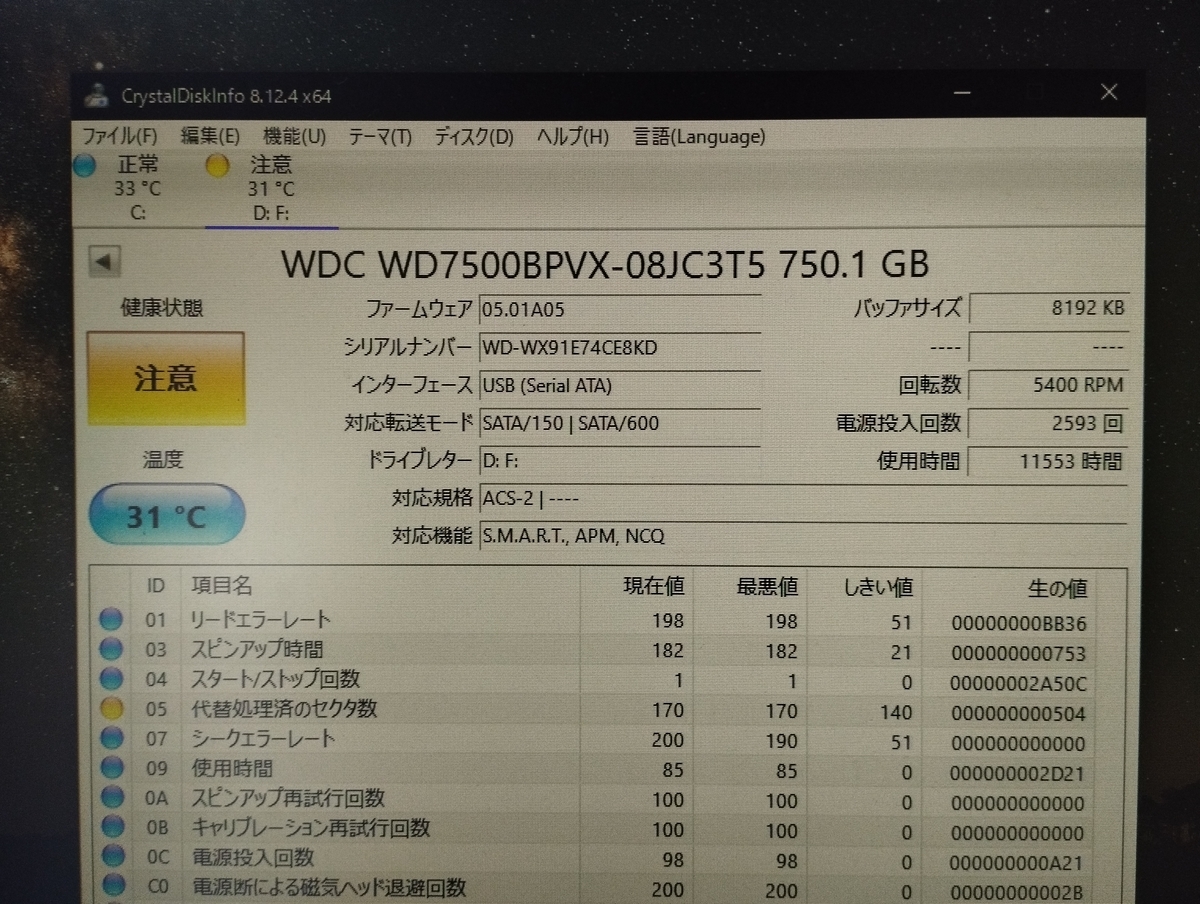Click the drive letter field D: F:
This screenshot has height=904, width=1200.
[620, 461]
